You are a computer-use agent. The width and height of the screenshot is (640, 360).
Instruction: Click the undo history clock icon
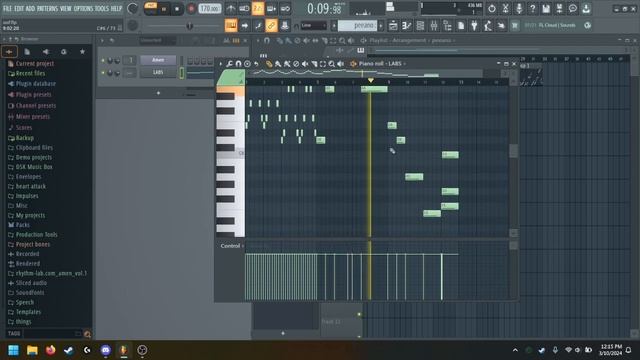coord(492,8)
